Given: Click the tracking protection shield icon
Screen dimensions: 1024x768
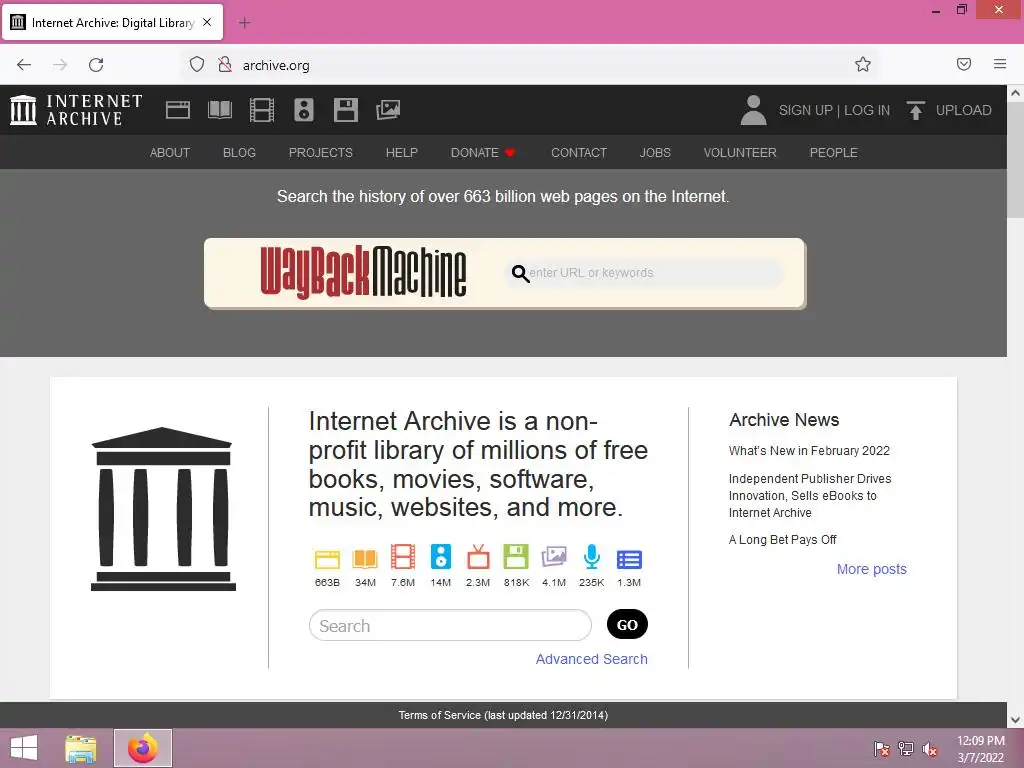Looking at the screenshot, I should click(x=197, y=64).
